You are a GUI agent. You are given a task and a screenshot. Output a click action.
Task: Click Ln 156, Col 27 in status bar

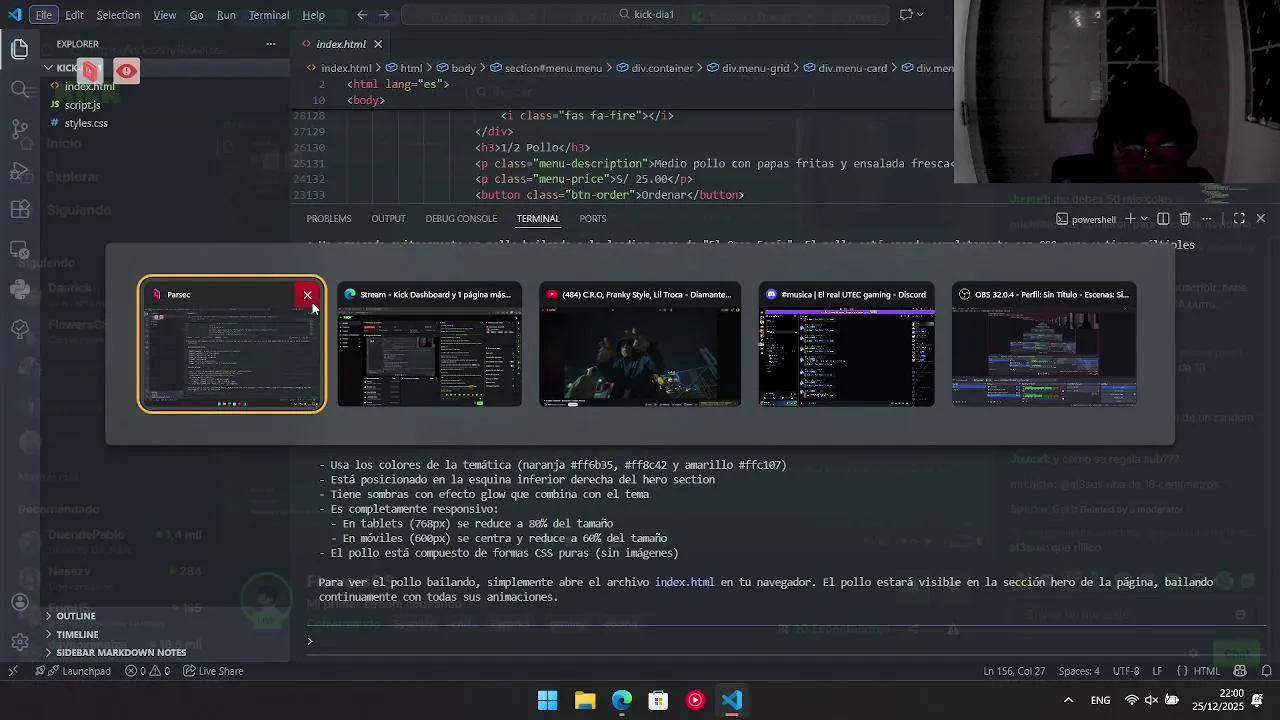pos(1014,671)
